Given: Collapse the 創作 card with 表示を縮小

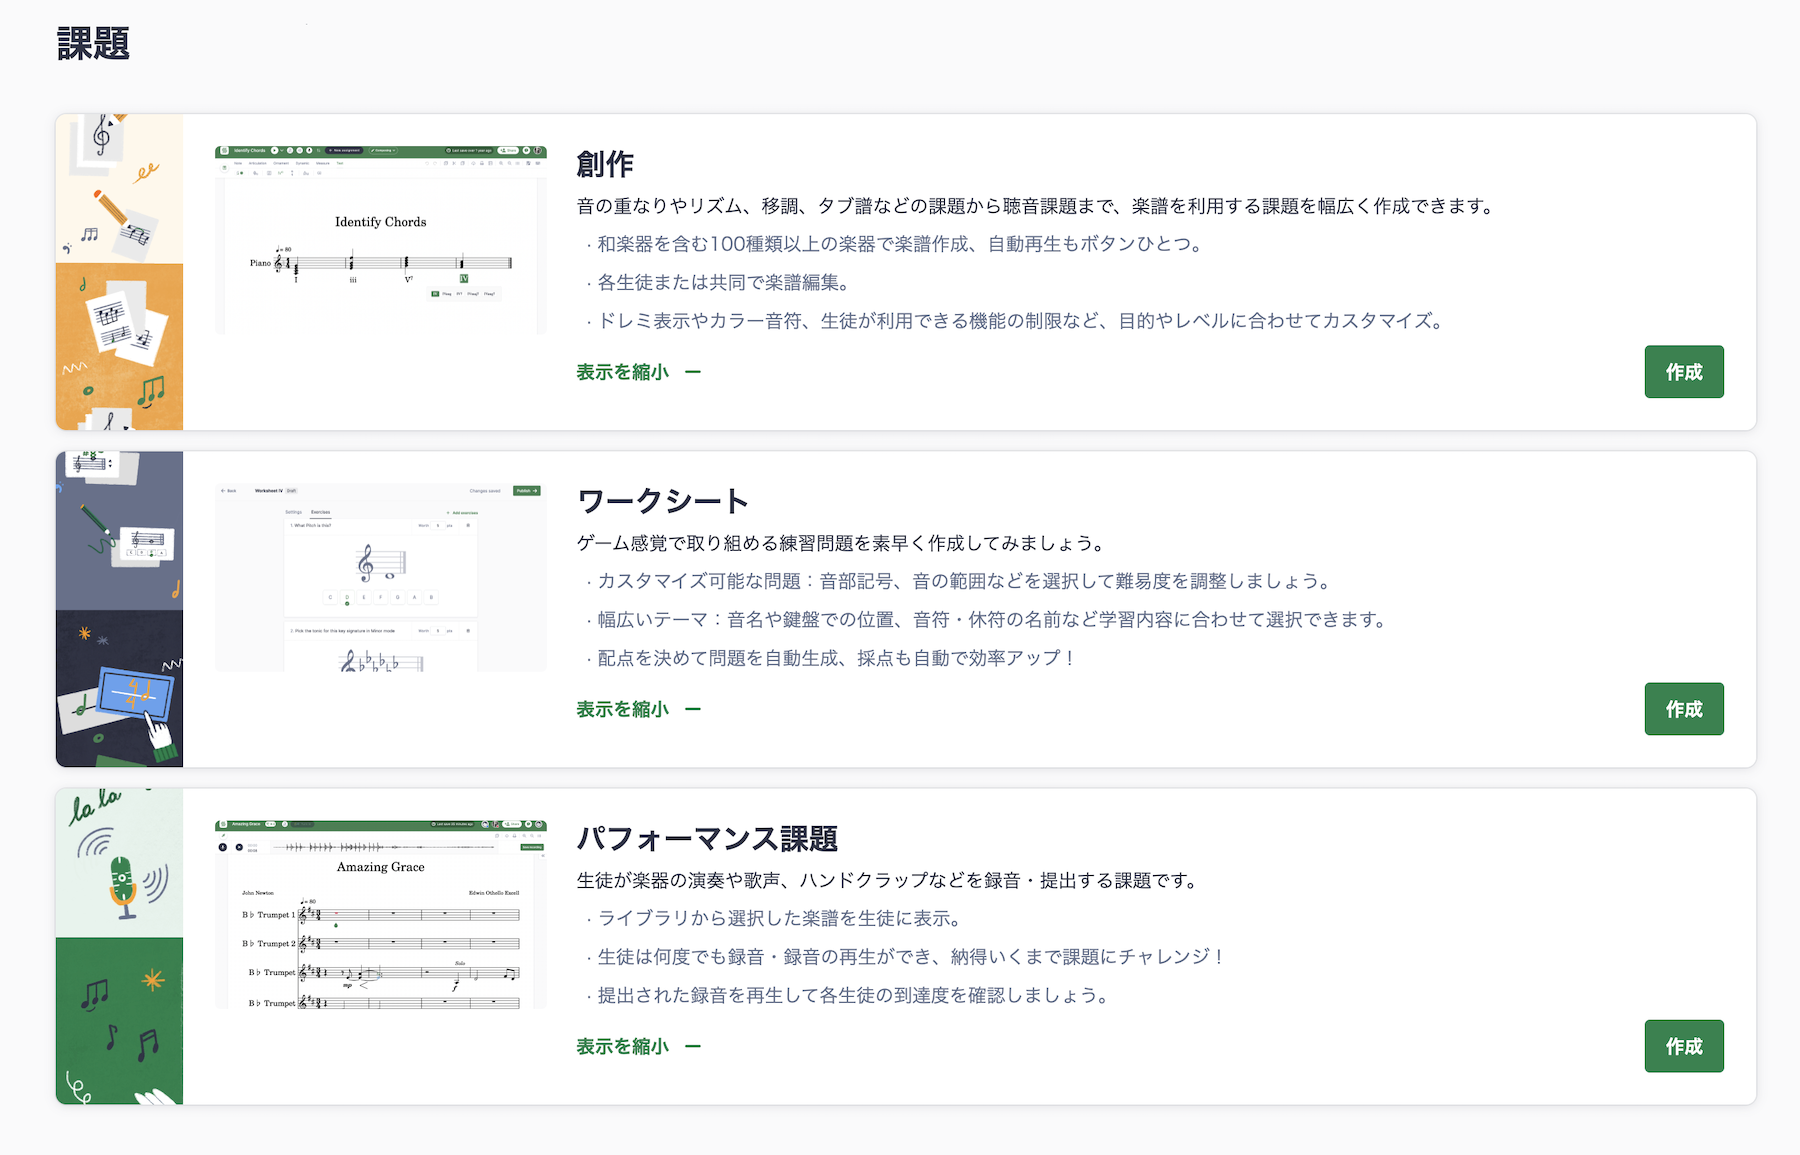Looking at the screenshot, I should [621, 371].
